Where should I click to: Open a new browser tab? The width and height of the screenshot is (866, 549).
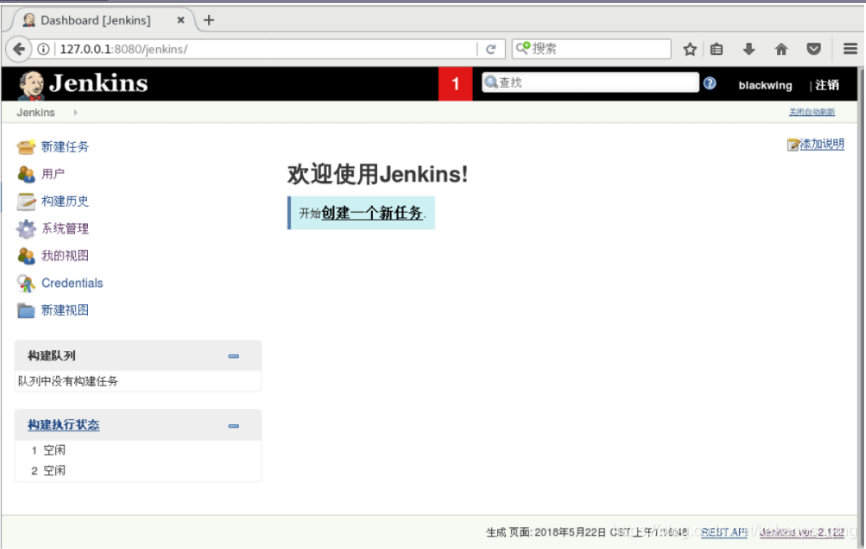(x=209, y=20)
